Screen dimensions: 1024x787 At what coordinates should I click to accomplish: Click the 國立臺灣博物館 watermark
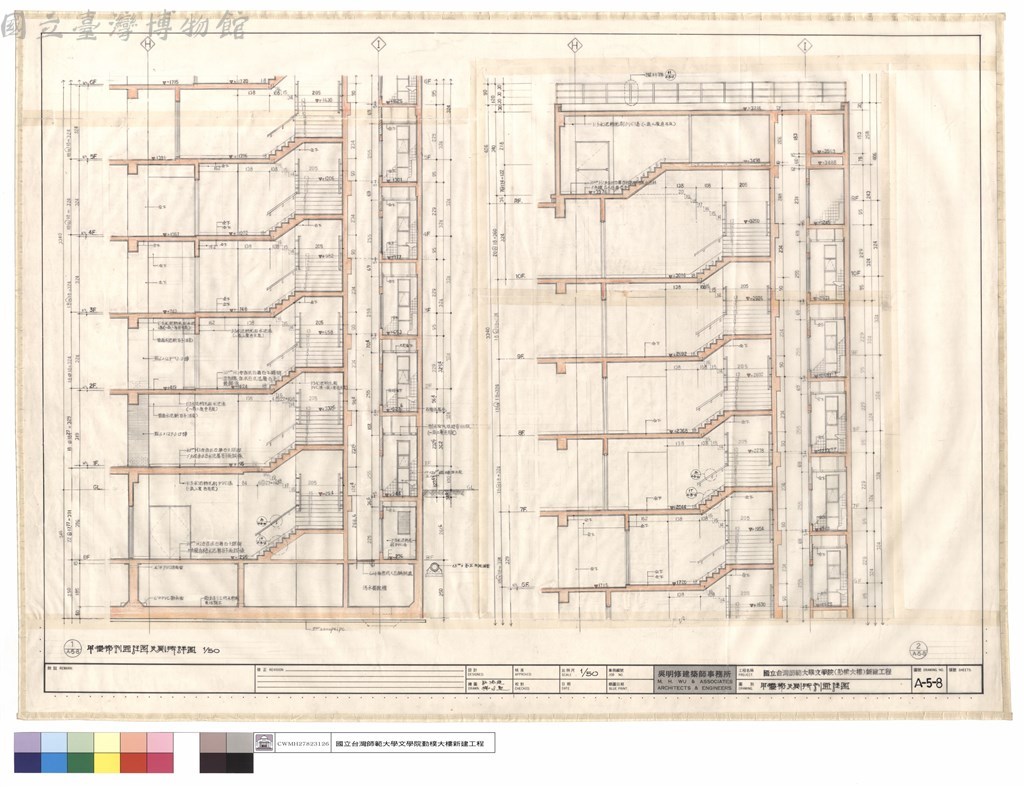point(124,25)
